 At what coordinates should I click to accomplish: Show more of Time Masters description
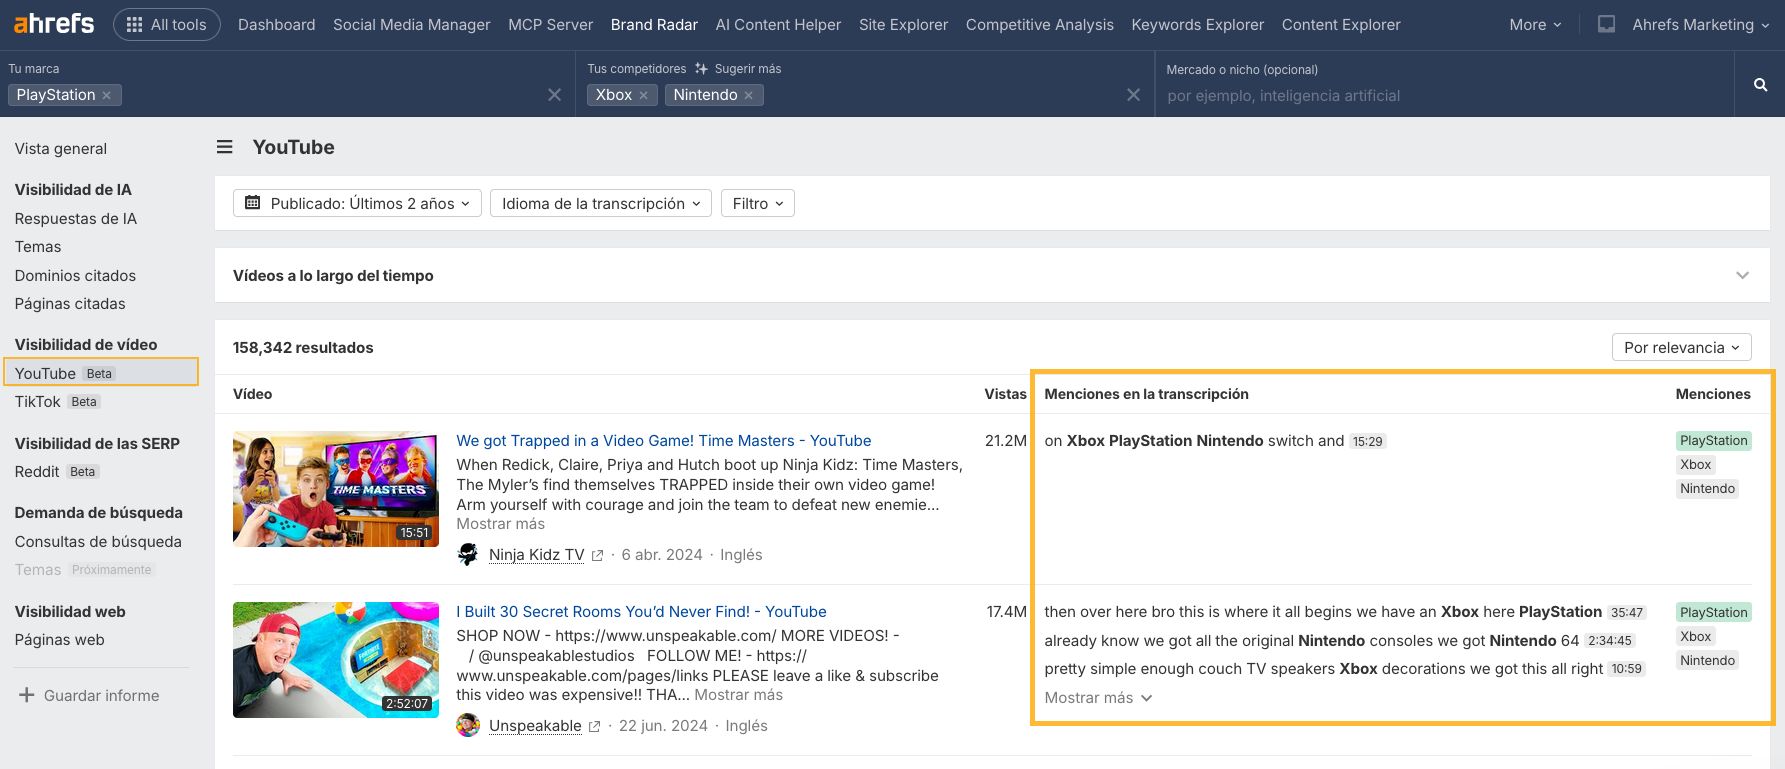pyautogui.click(x=500, y=524)
